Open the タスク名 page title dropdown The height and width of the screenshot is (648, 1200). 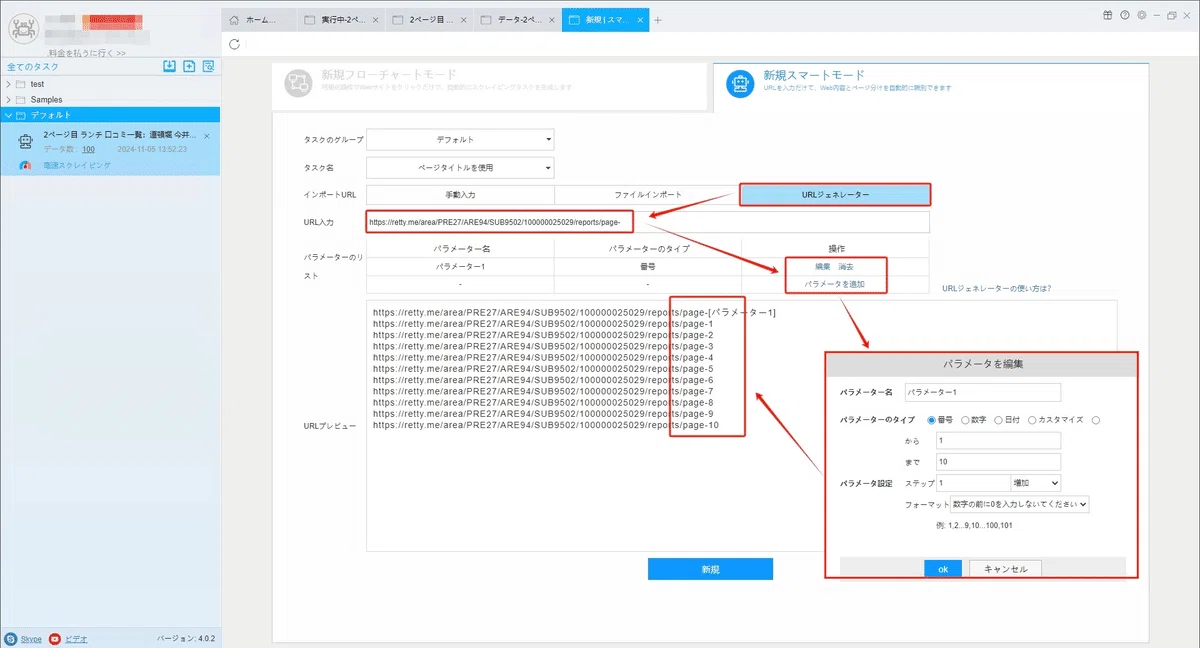click(460, 168)
